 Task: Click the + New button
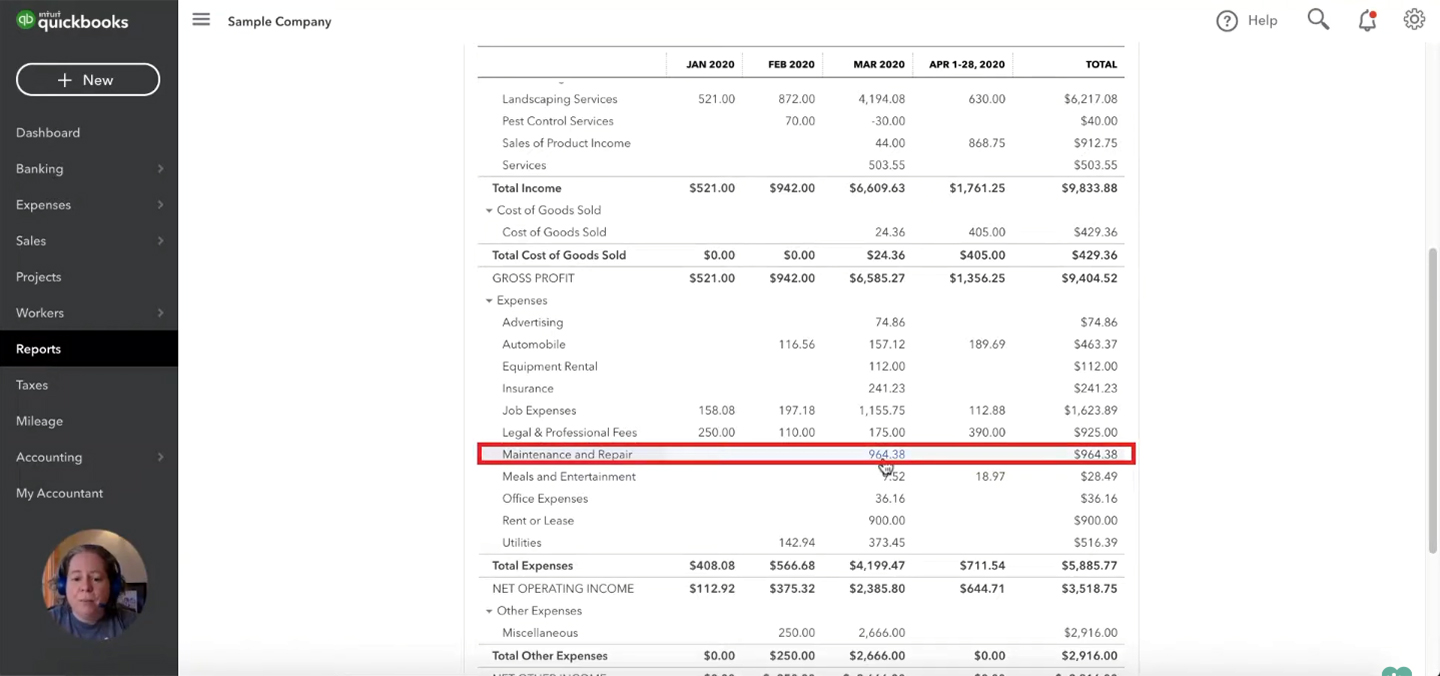pyautogui.click(x=88, y=80)
